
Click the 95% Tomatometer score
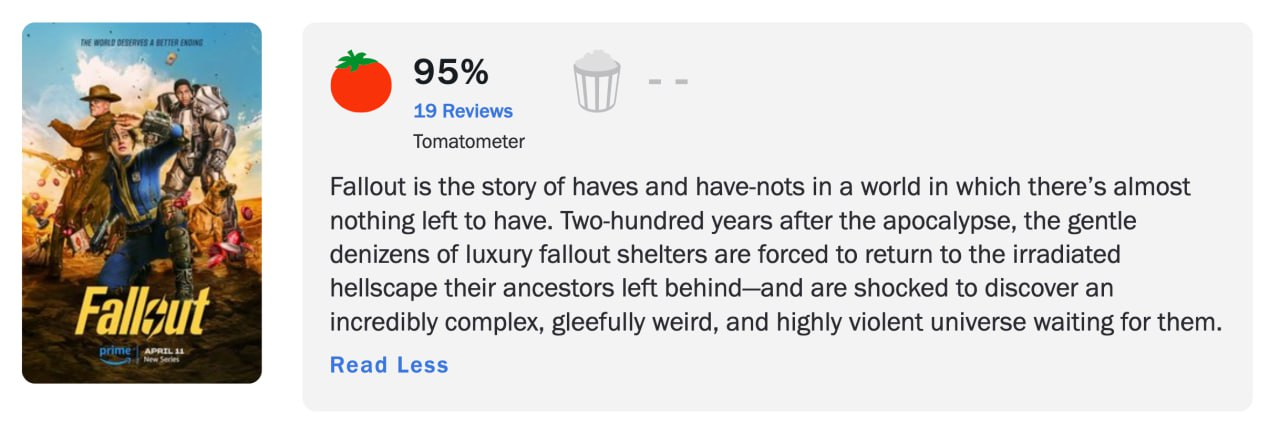[x=451, y=72]
